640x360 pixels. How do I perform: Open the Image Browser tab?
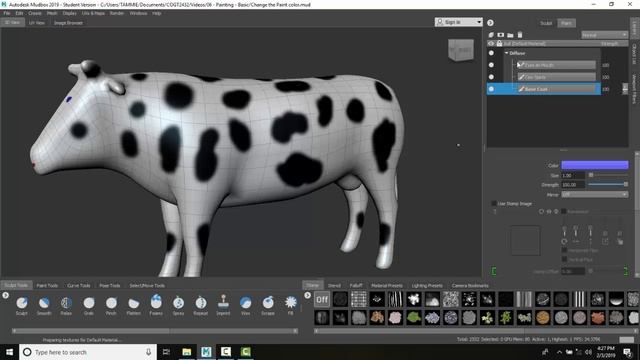point(68,23)
